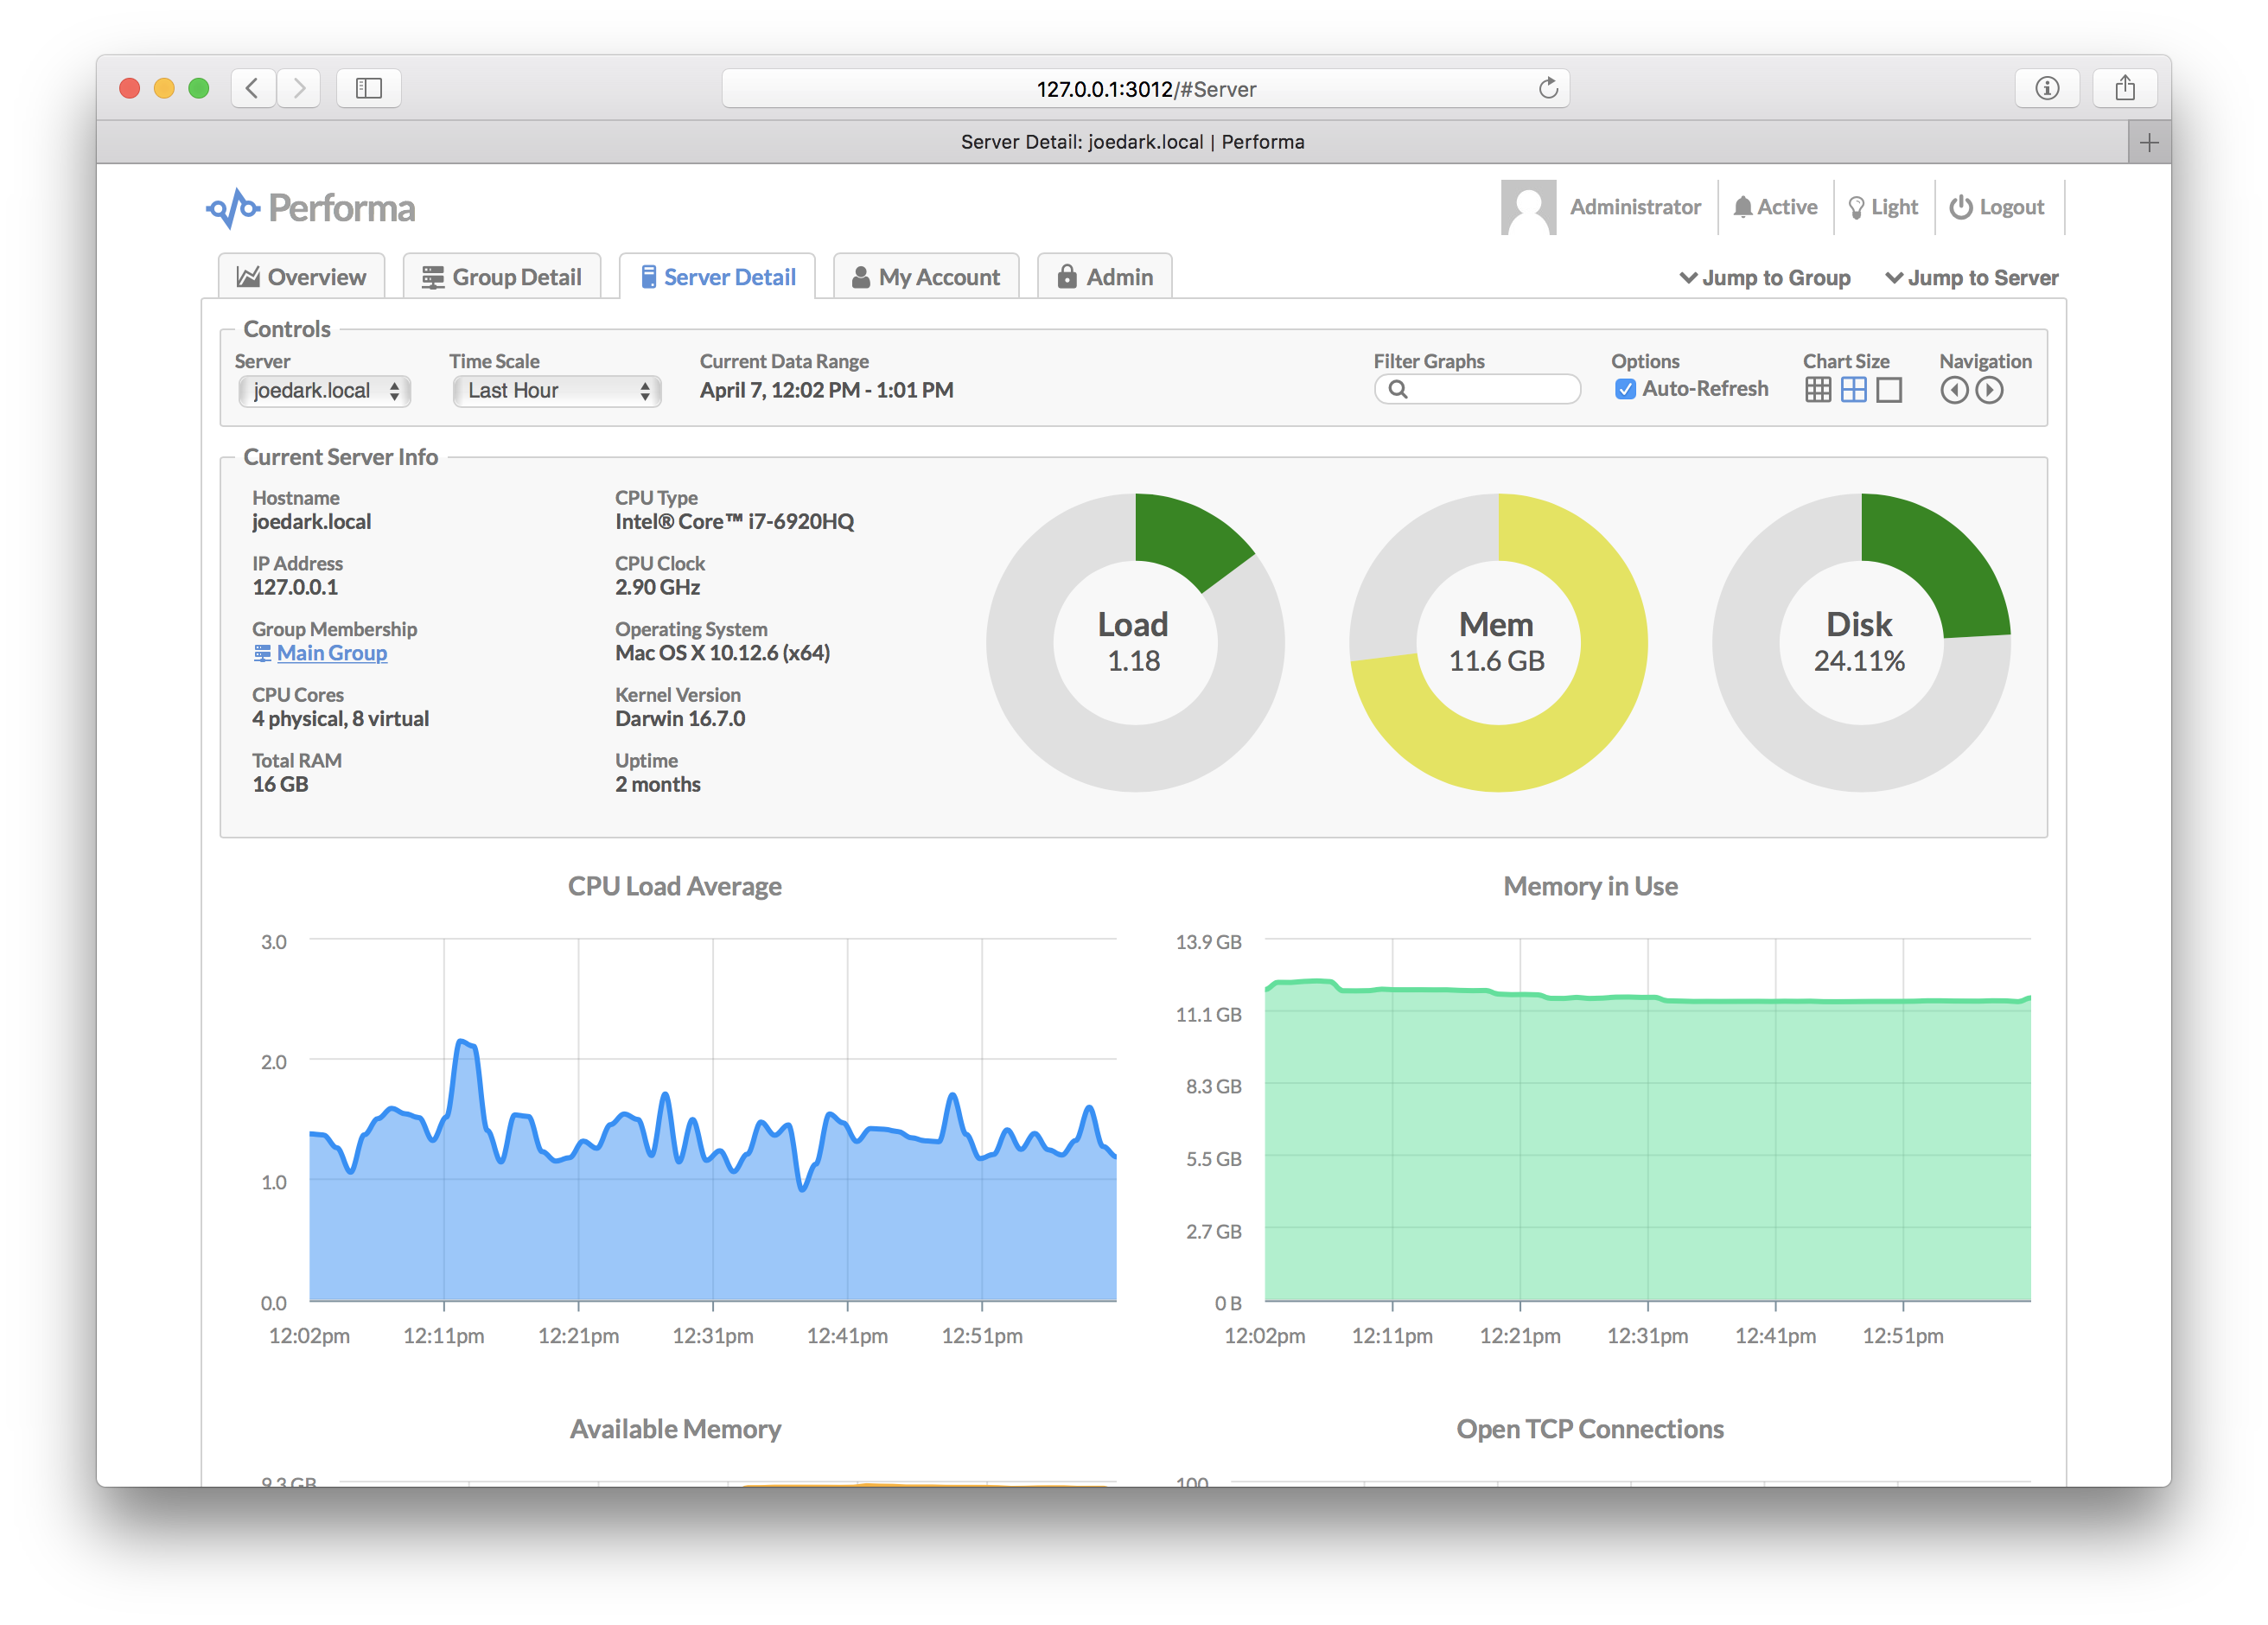This screenshot has height=1625, width=2268.
Task: Reload the page with refresh icon
Action: 1547,89
